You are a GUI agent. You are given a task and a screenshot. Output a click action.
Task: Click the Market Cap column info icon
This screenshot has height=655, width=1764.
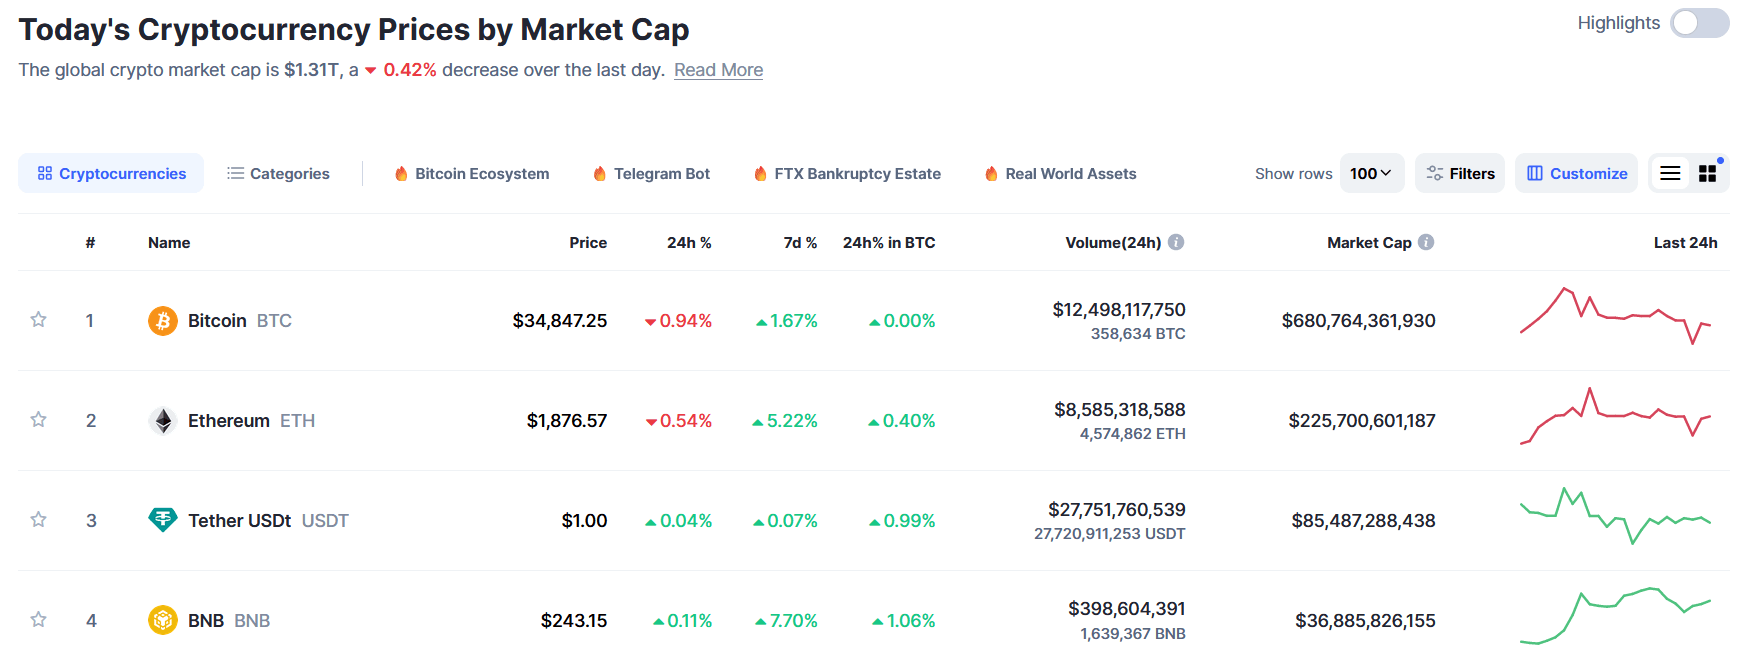[1426, 241]
